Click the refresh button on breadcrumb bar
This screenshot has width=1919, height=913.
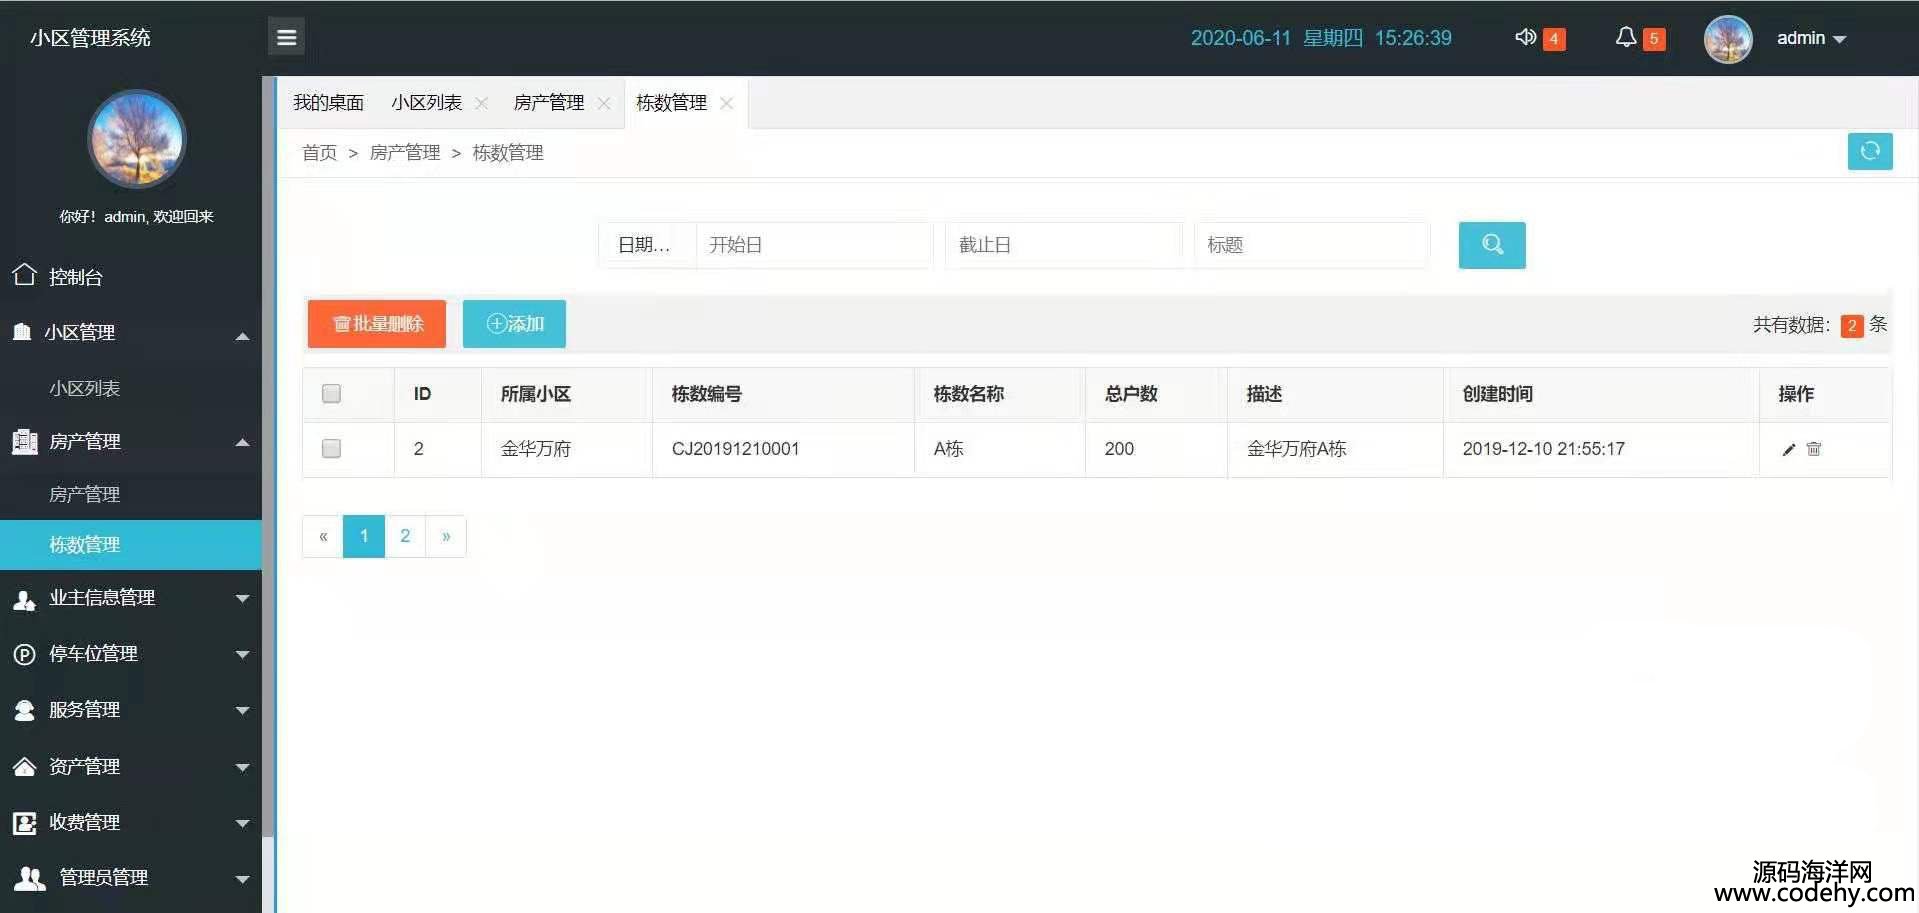1870,151
